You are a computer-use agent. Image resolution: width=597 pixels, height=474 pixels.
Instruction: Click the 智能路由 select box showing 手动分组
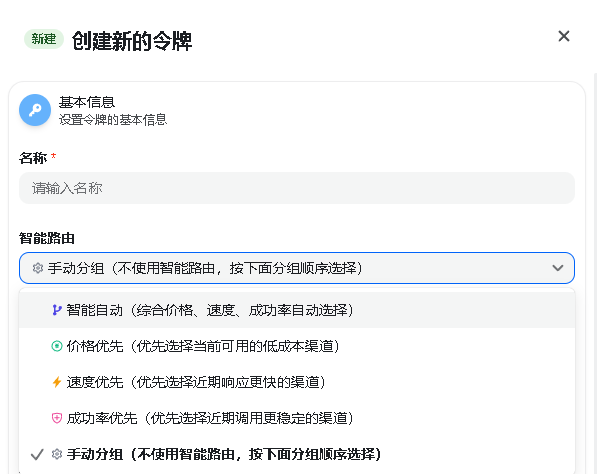[297, 268]
